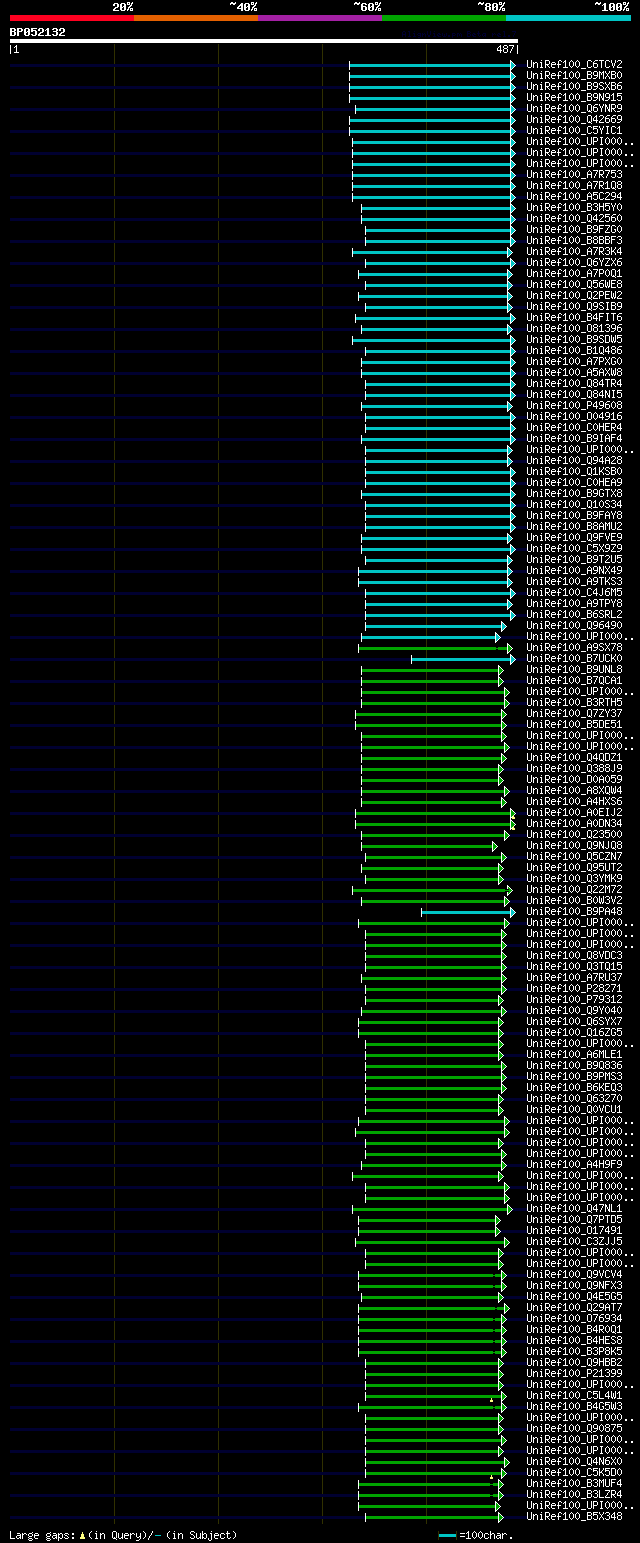The height and width of the screenshot is (1543, 640).
Task: Open hit UniRef100_C5YIC1
Action: coord(574,130)
